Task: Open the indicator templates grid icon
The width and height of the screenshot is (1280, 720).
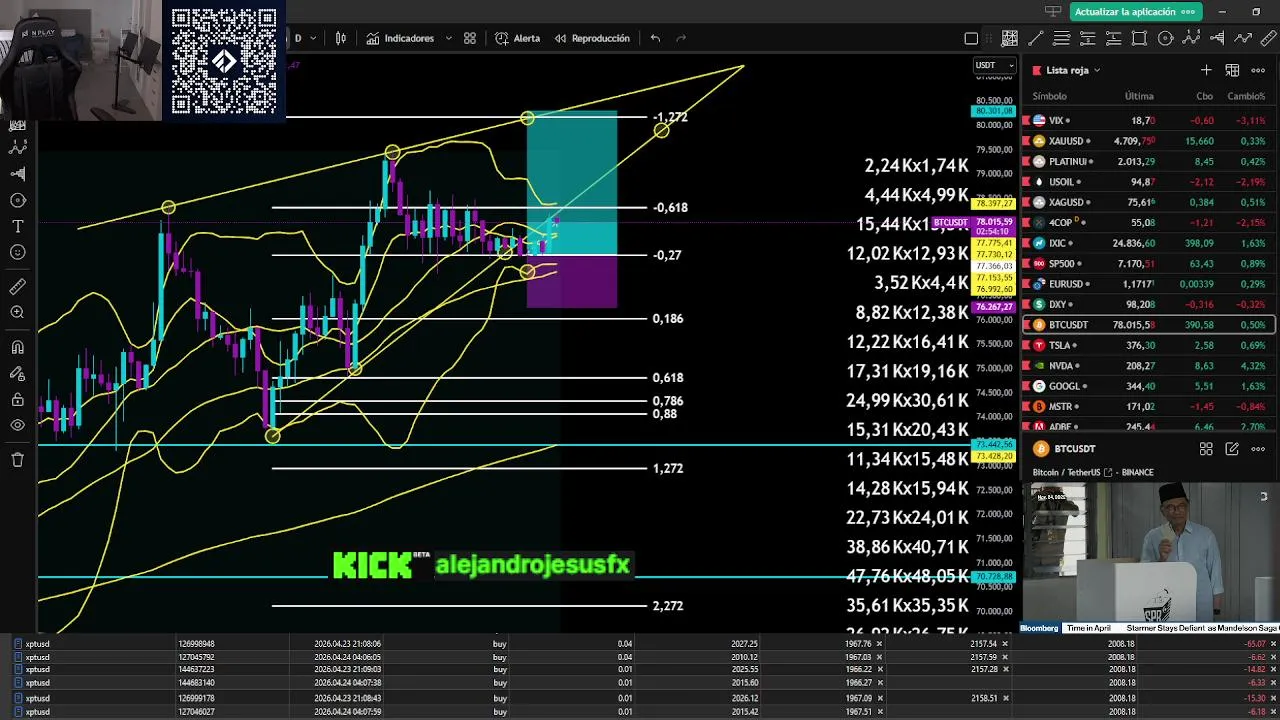Action: [470, 38]
